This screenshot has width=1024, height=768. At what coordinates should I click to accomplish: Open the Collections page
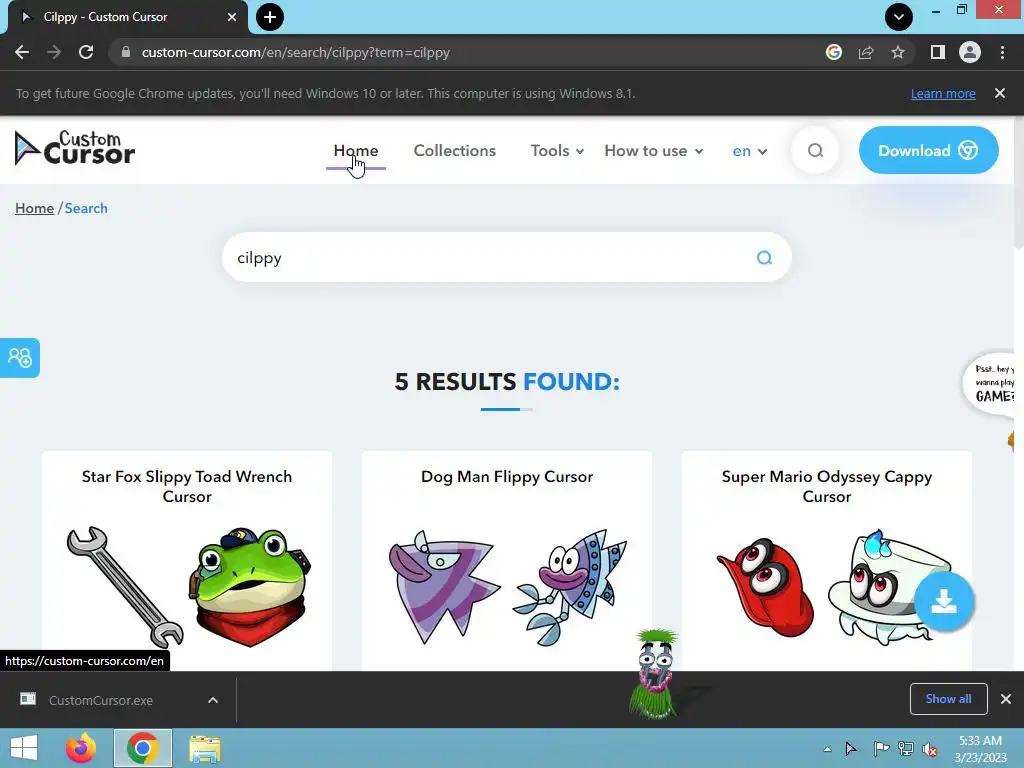coord(455,151)
